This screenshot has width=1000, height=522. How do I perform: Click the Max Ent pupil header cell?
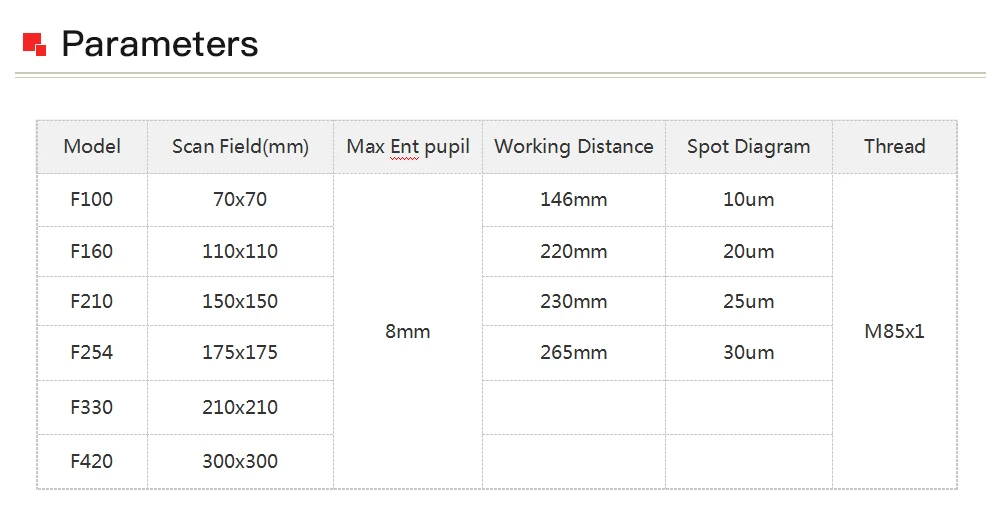pos(408,147)
